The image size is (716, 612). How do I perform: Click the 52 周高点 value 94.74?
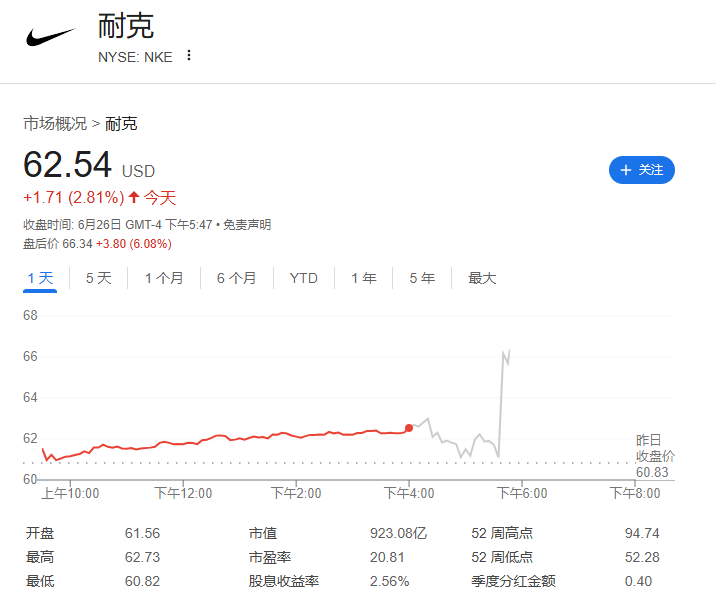[x=642, y=533]
